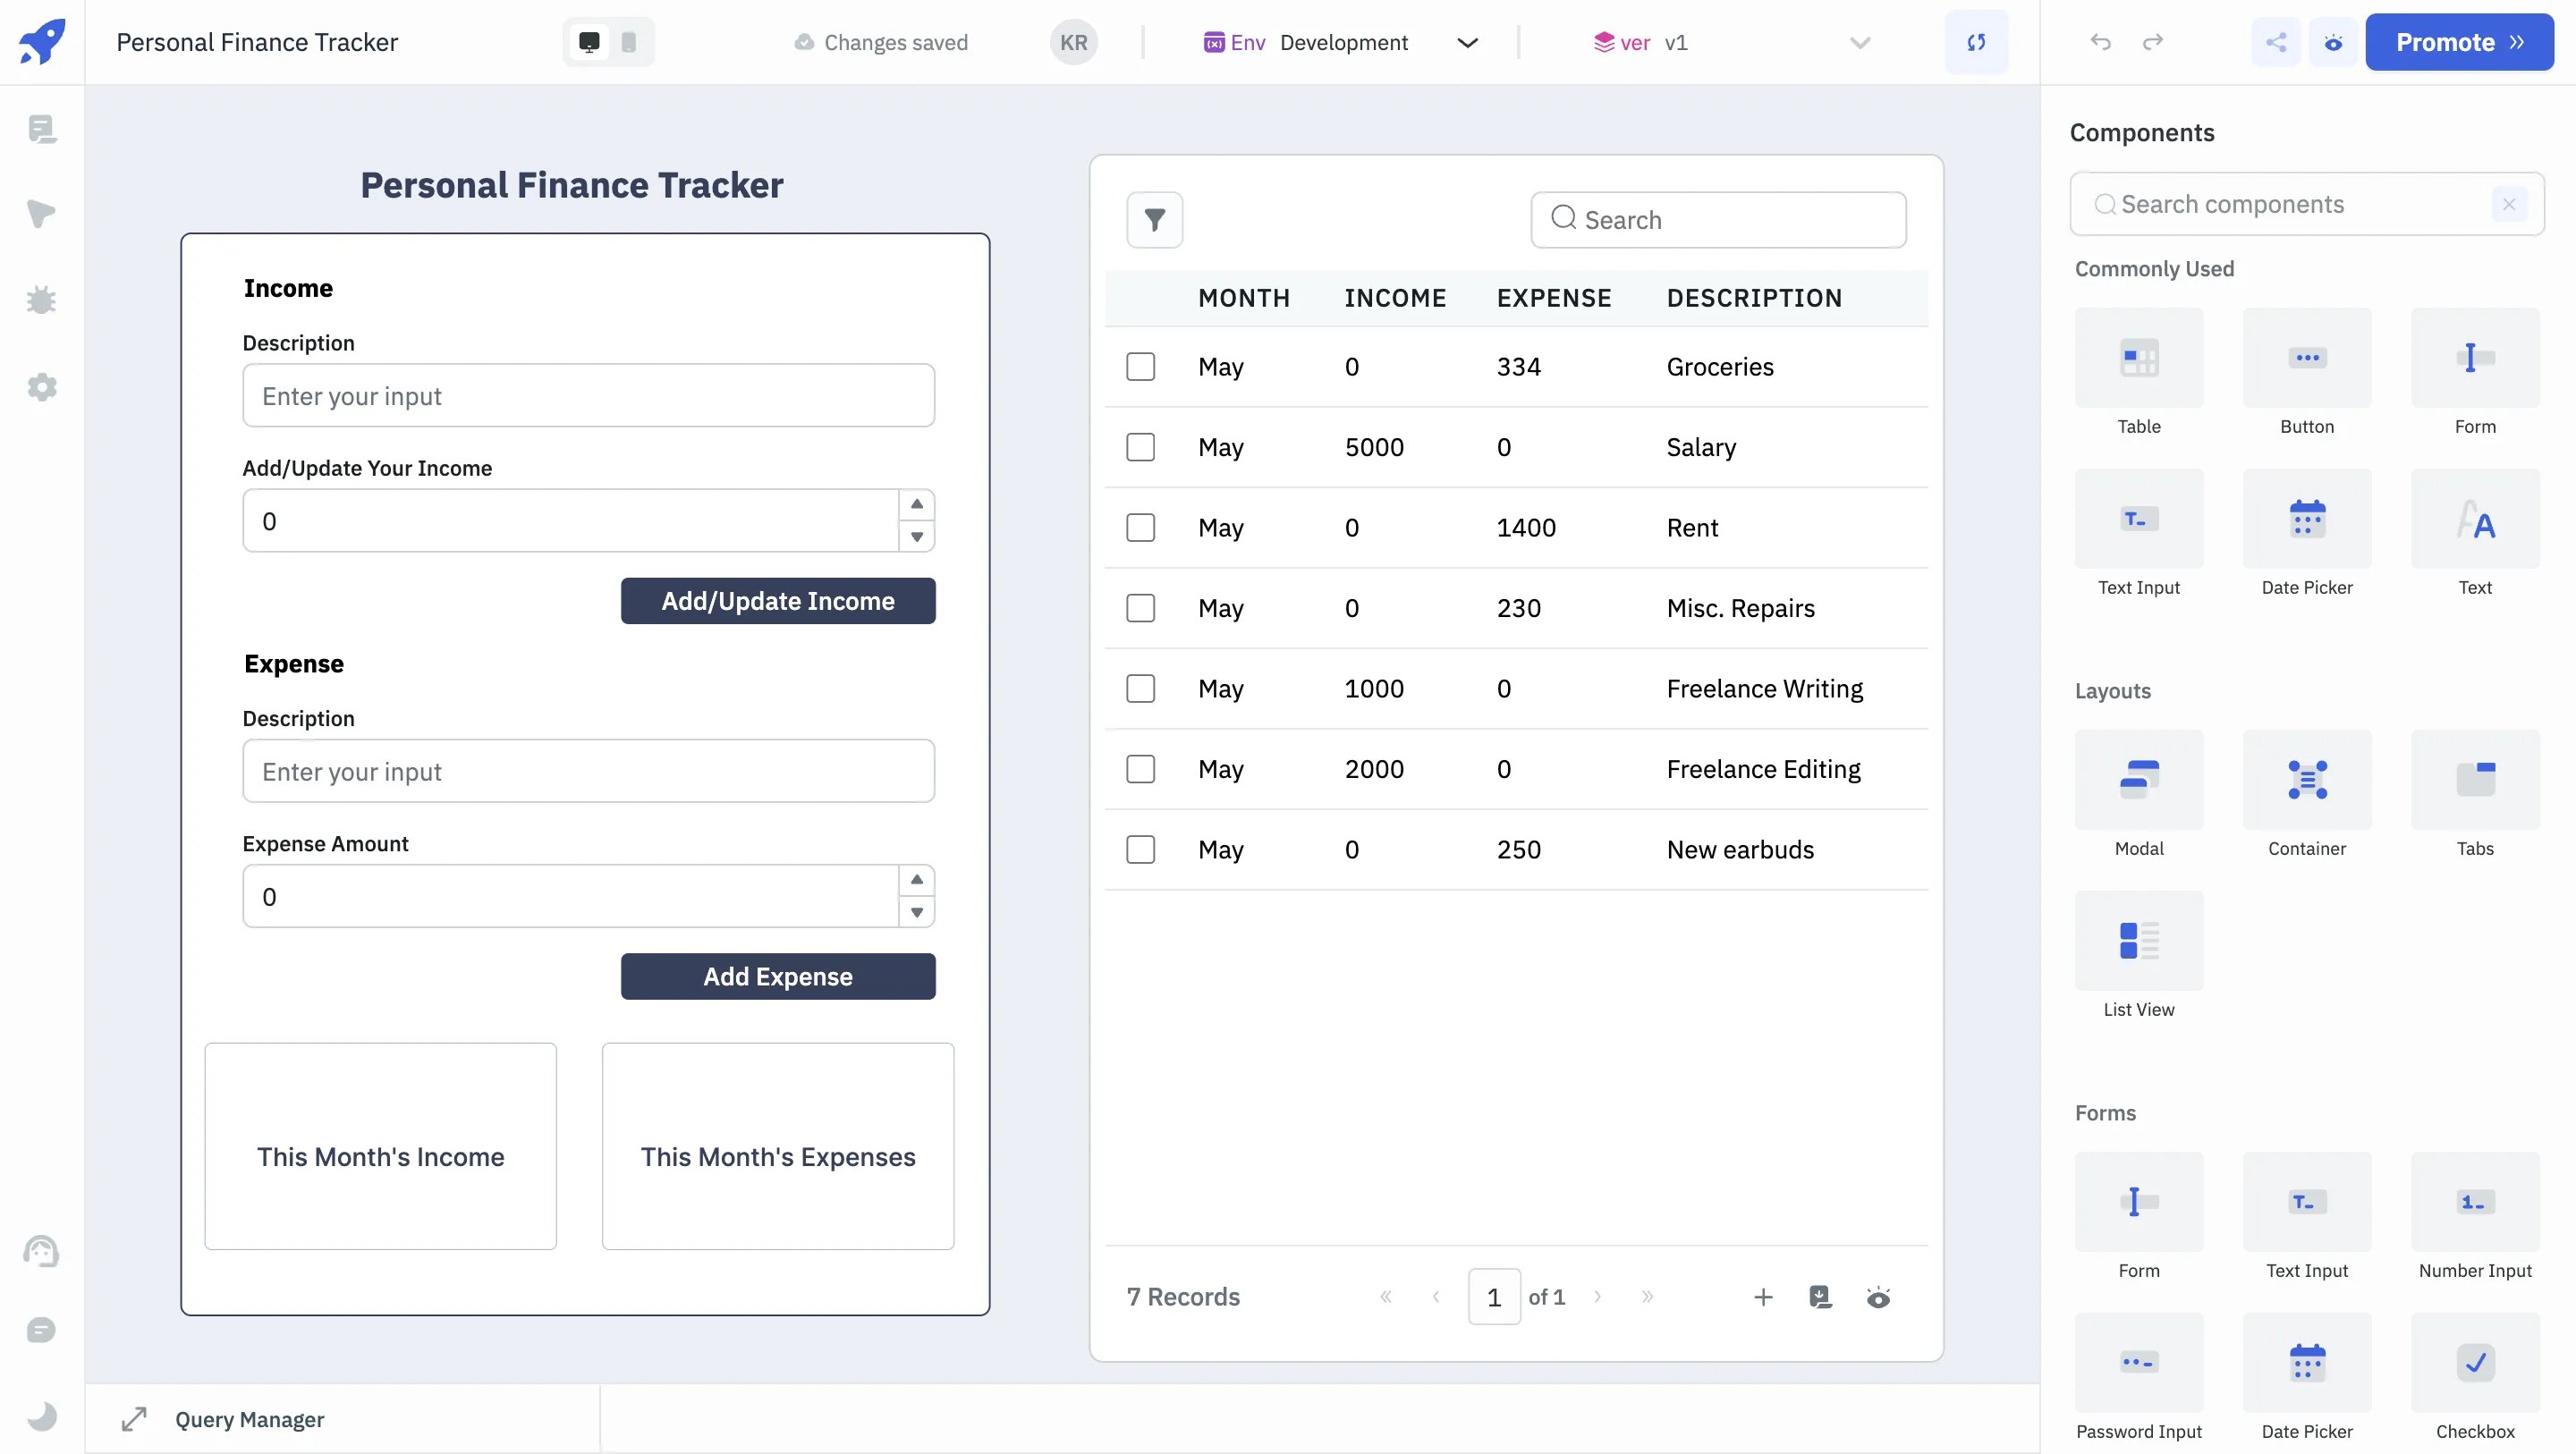Click the redo arrow icon
Screen dimensions: 2576x1454
pos(2152,42)
